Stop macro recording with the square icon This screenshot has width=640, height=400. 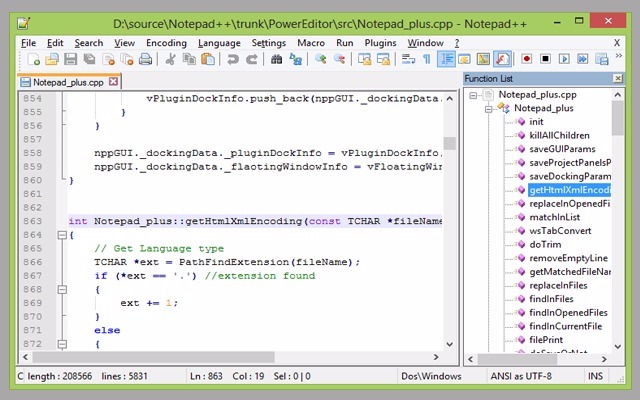point(545,59)
